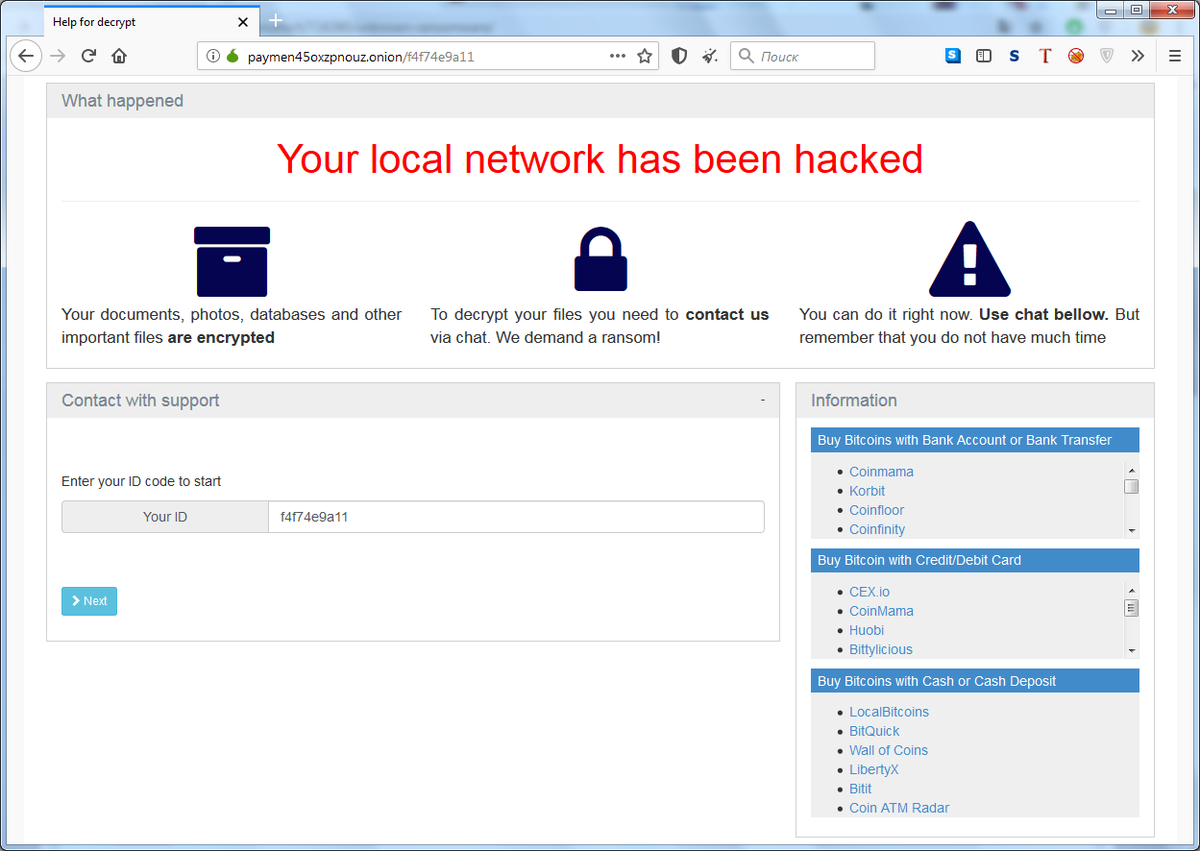Toggle the sidebar view icon
This screenshot has width=1200, height=851.
click(984, 56)
